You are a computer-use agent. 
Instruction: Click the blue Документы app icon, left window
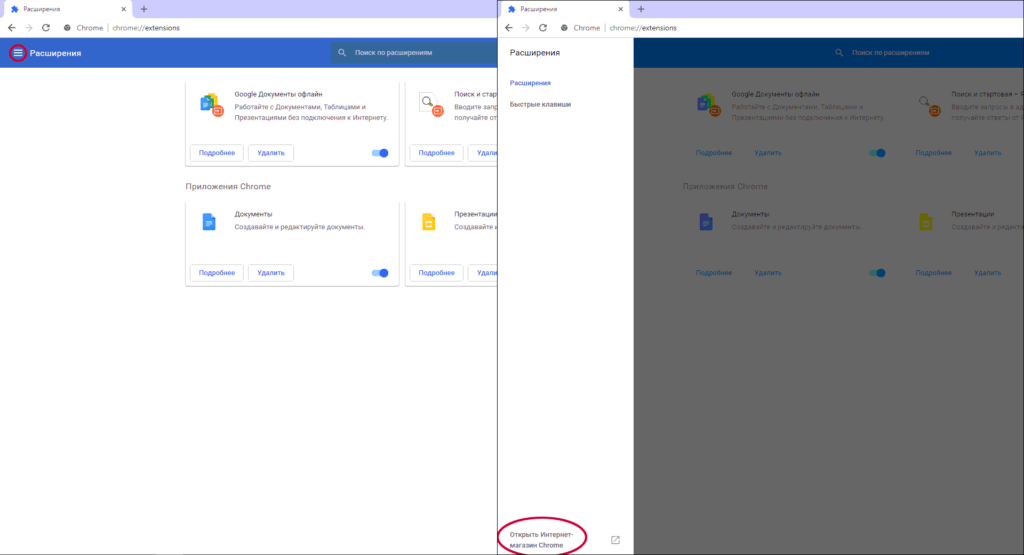(208, 222)
